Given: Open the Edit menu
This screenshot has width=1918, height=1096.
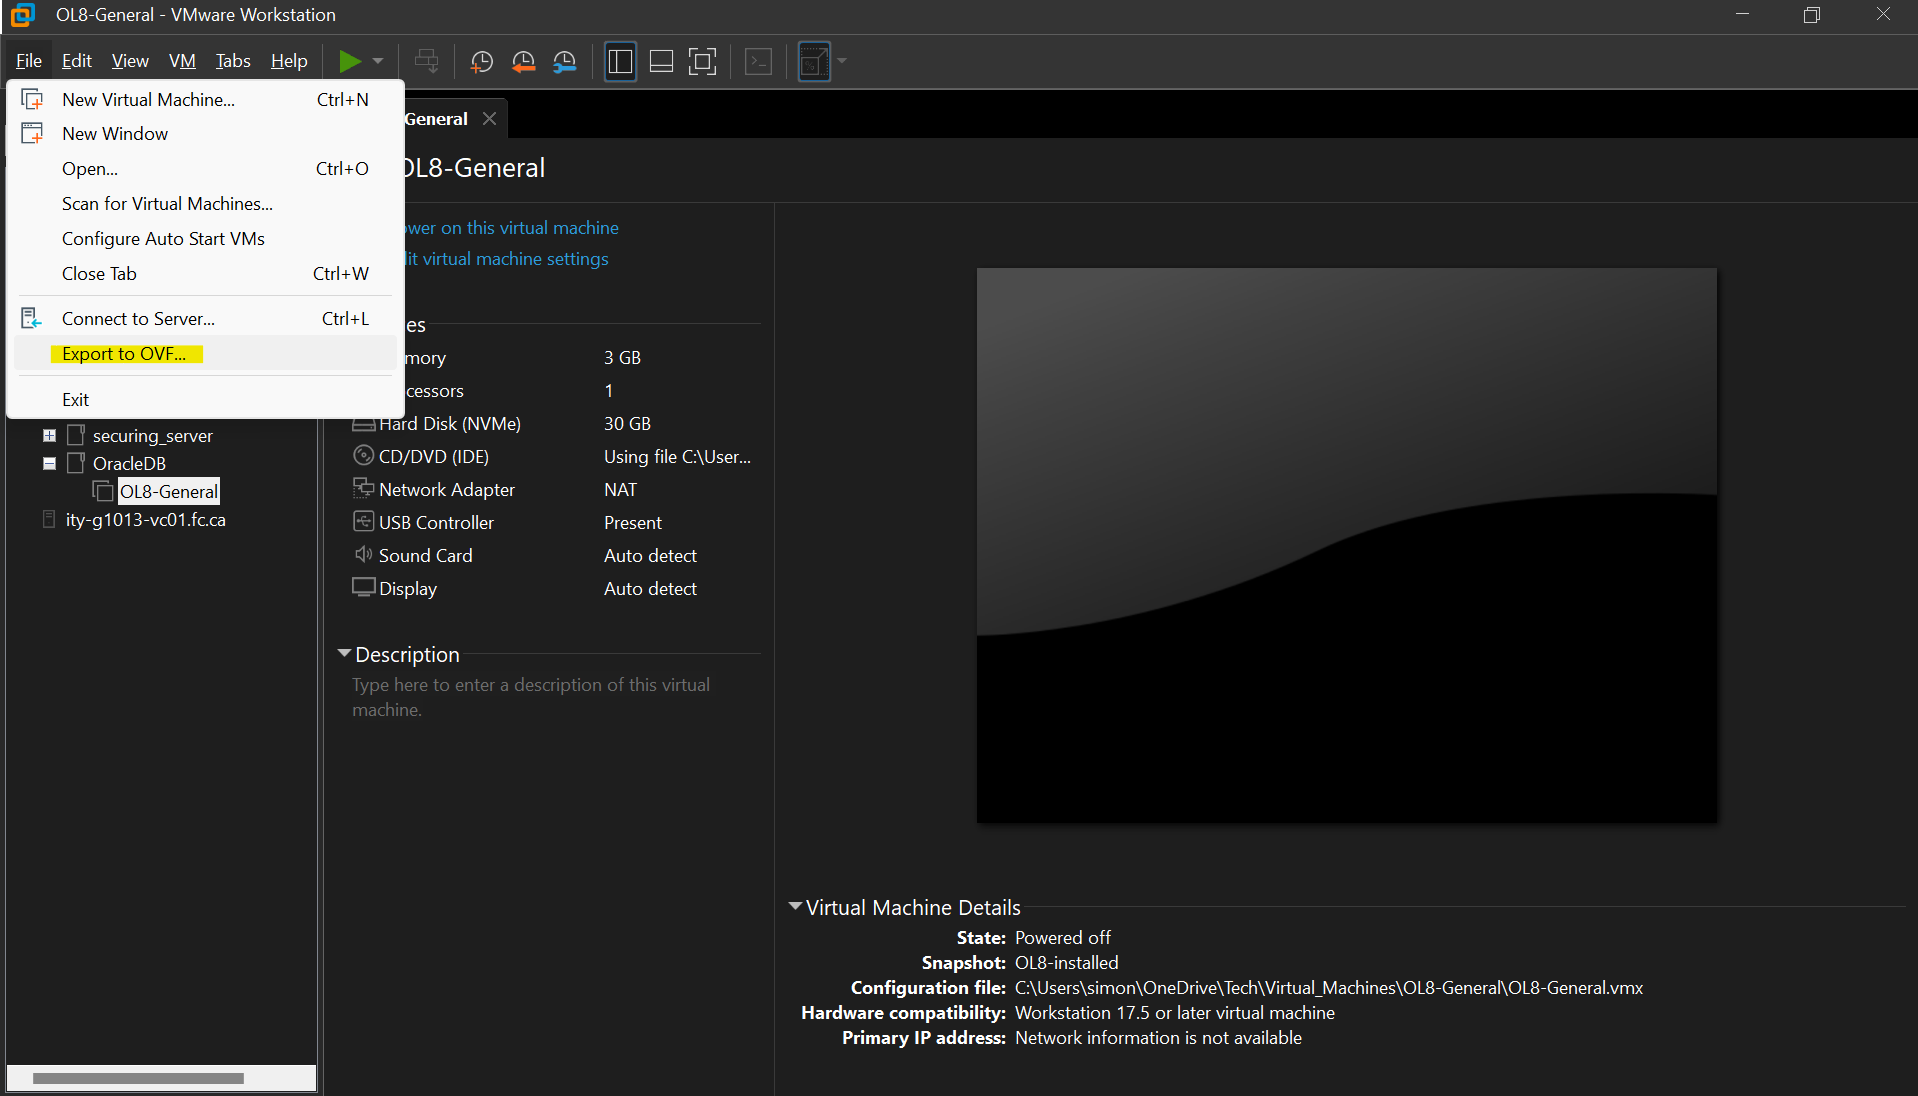Looking at the screenshot, I should pos(77,61).
